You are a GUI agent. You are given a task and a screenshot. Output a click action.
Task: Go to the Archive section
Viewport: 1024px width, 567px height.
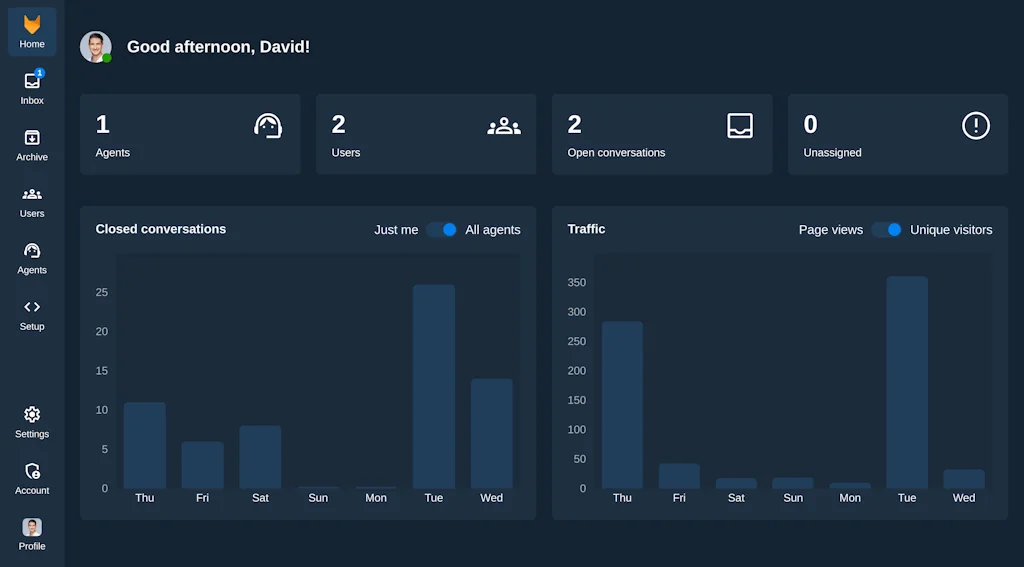(32, 144)
